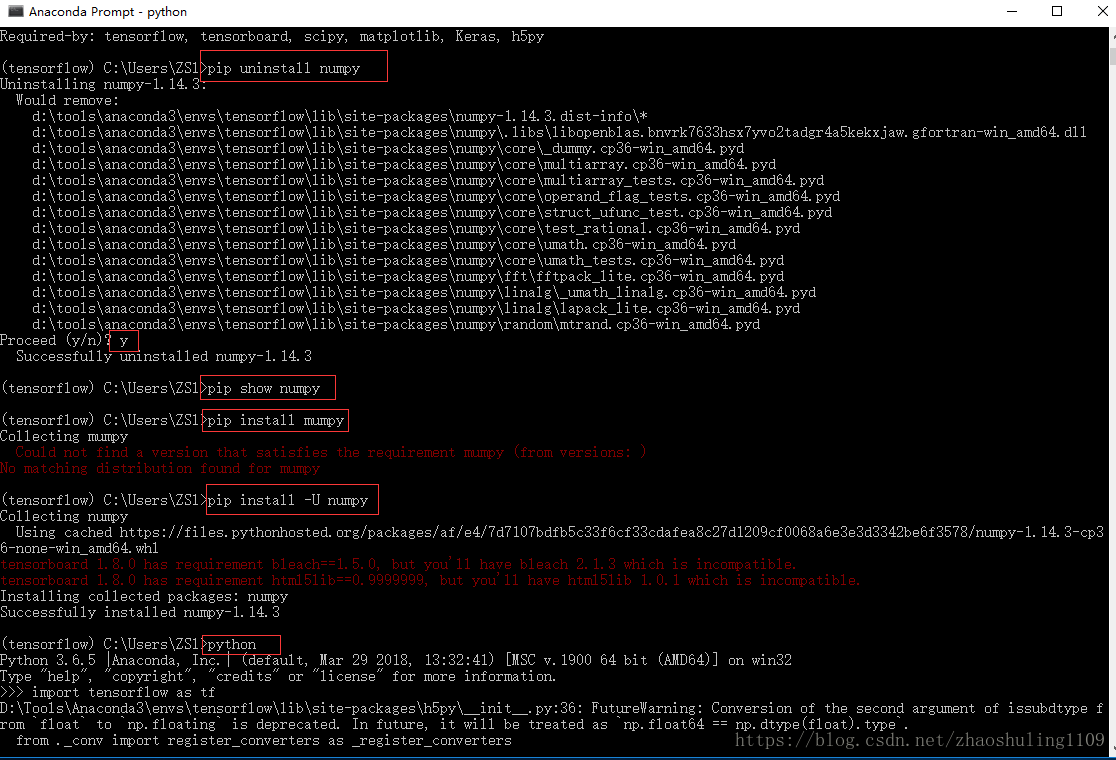This screenshot has width=1116, height=760.
Task: Click the 'No matching distribution found' error
Action: (x=160, y=469)
